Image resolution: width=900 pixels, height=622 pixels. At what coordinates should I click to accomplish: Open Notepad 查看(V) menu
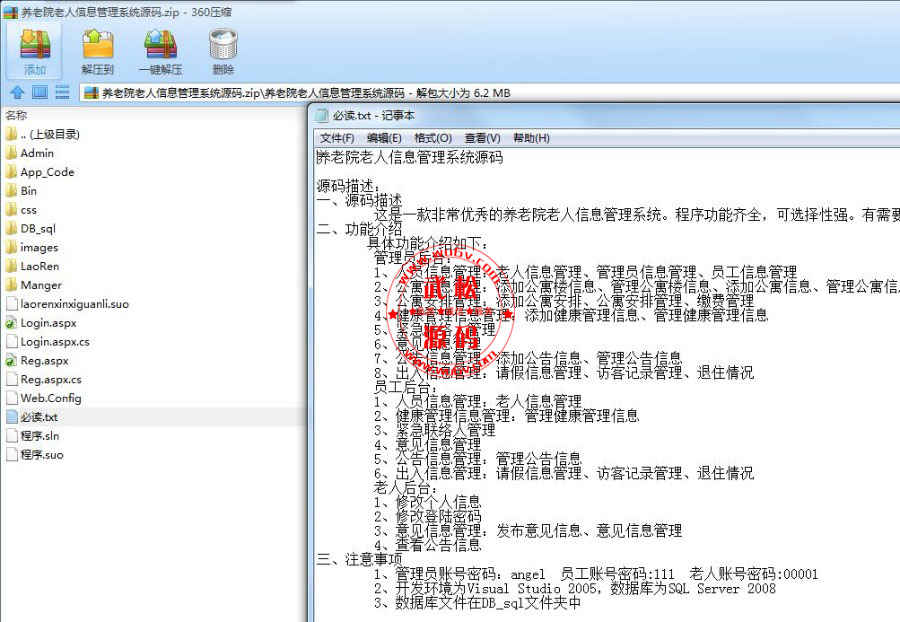tap(482, 138)
